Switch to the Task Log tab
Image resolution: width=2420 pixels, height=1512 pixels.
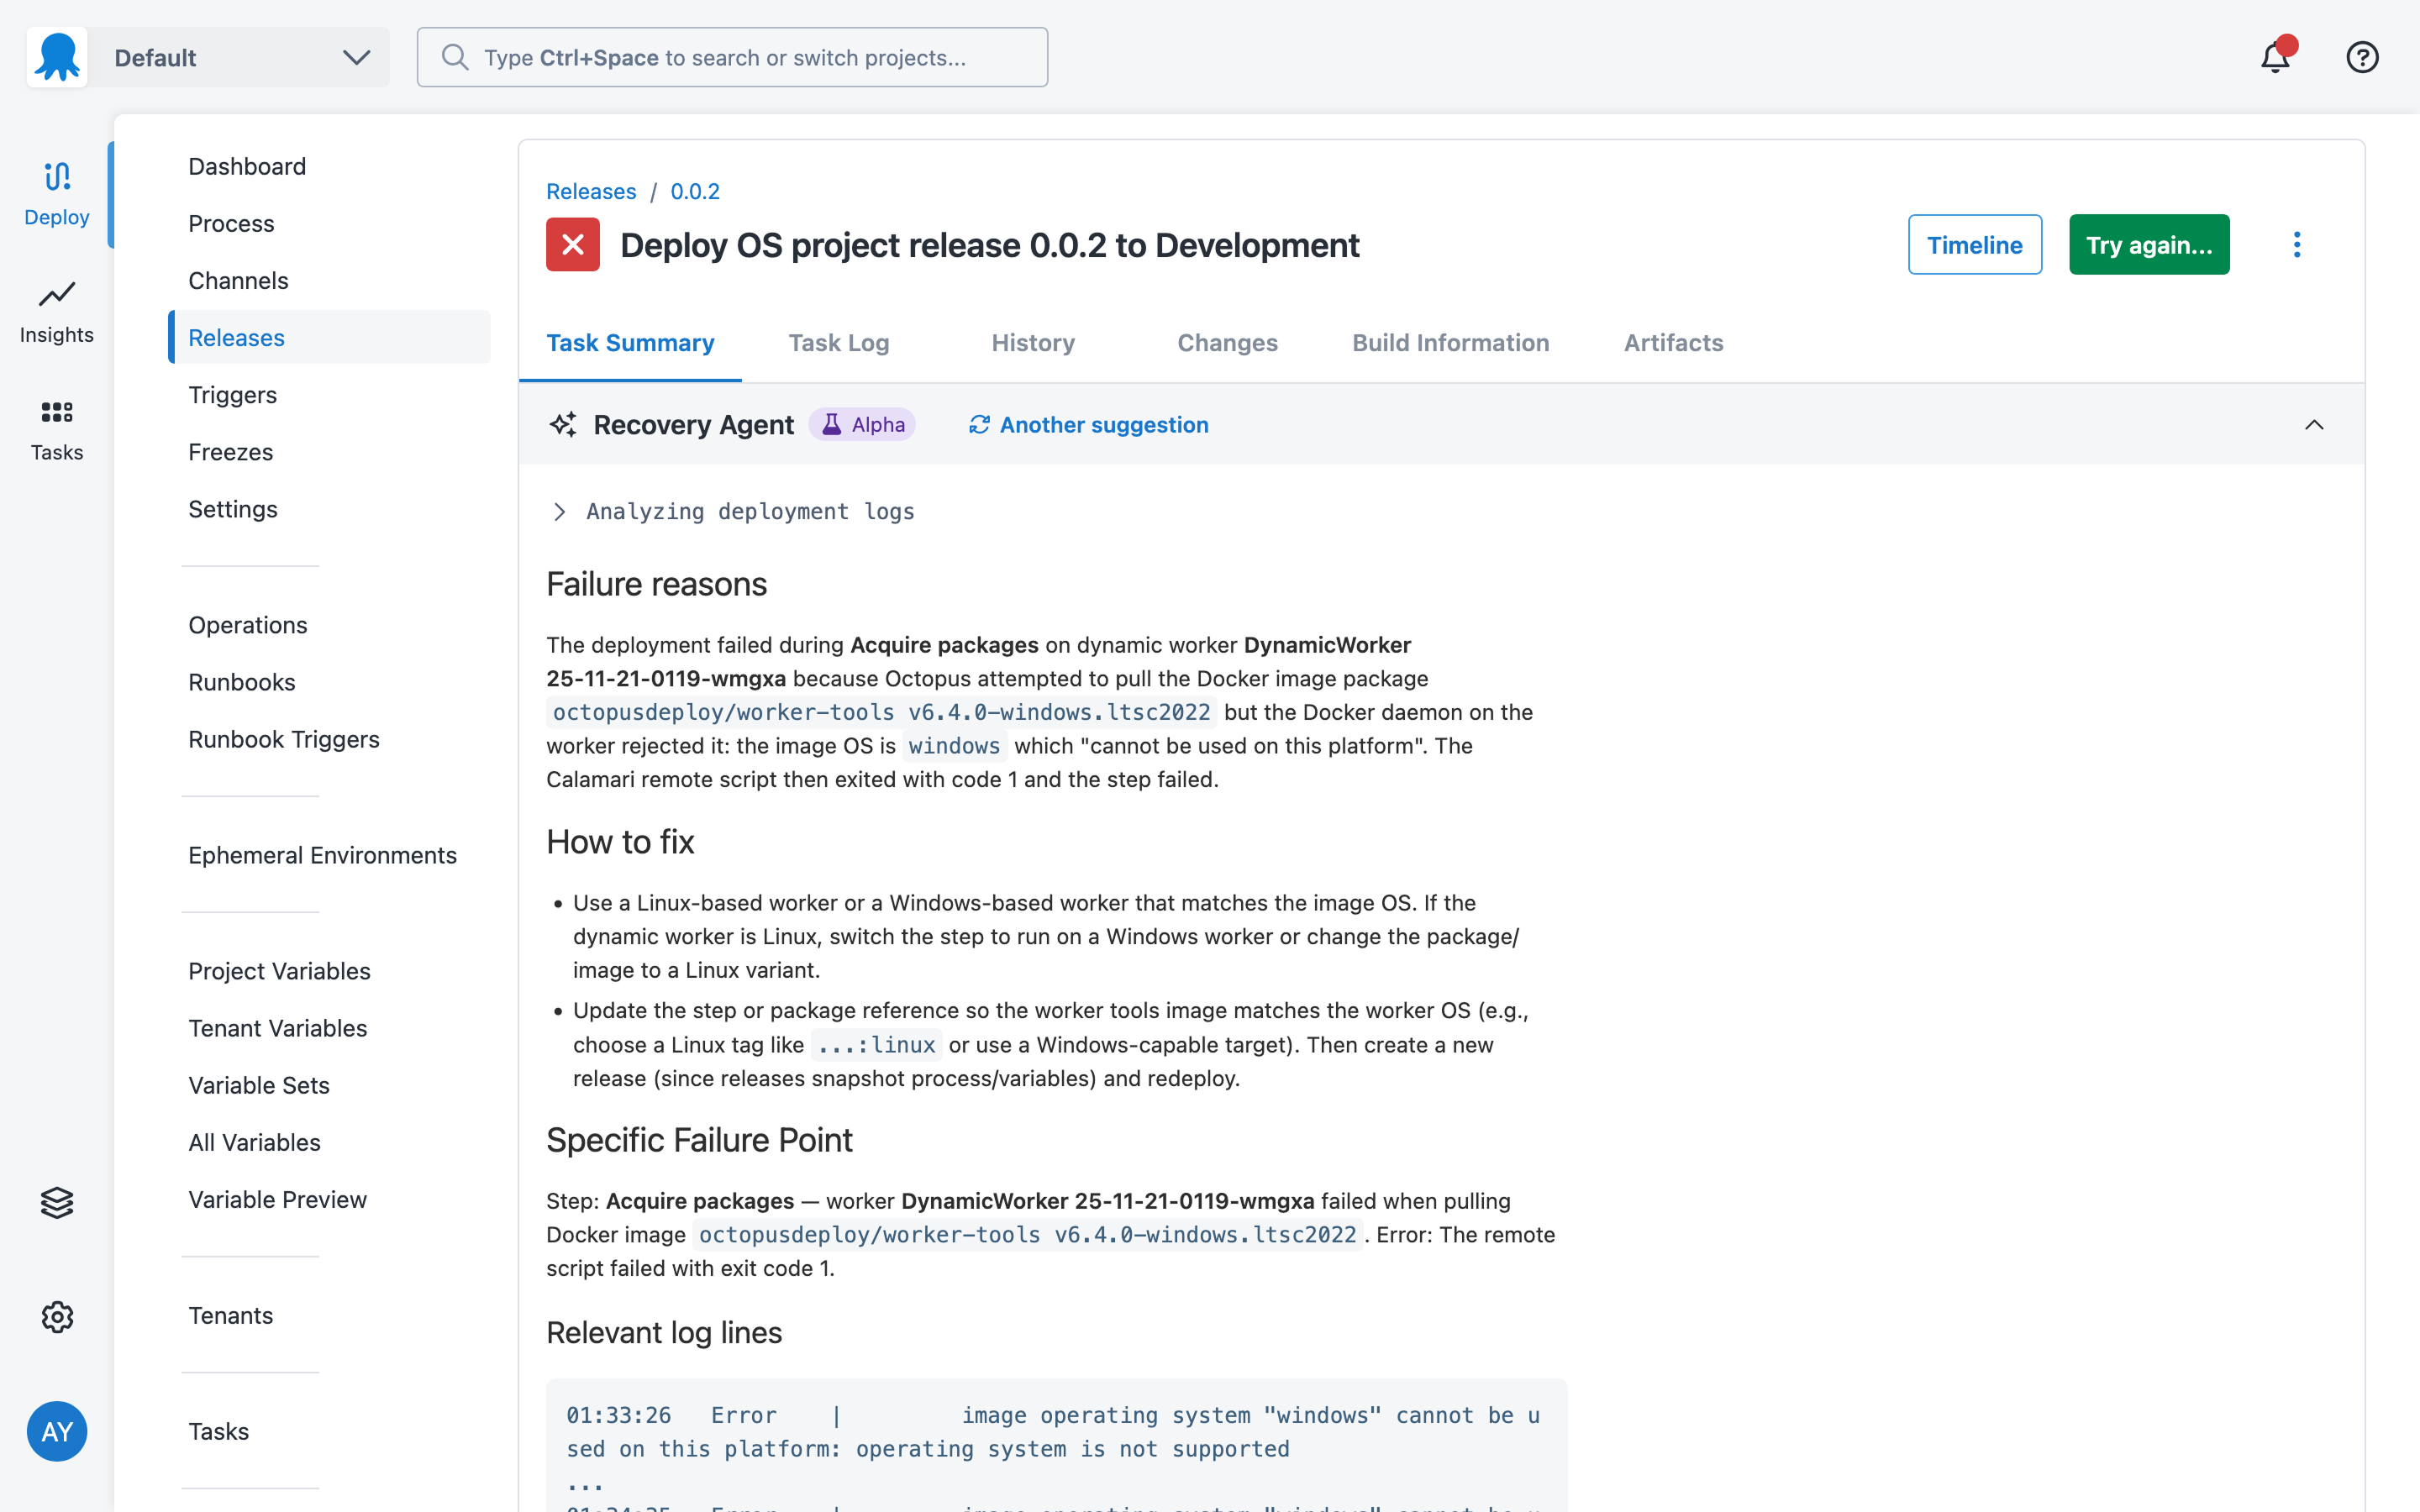[x=838, y=343]
